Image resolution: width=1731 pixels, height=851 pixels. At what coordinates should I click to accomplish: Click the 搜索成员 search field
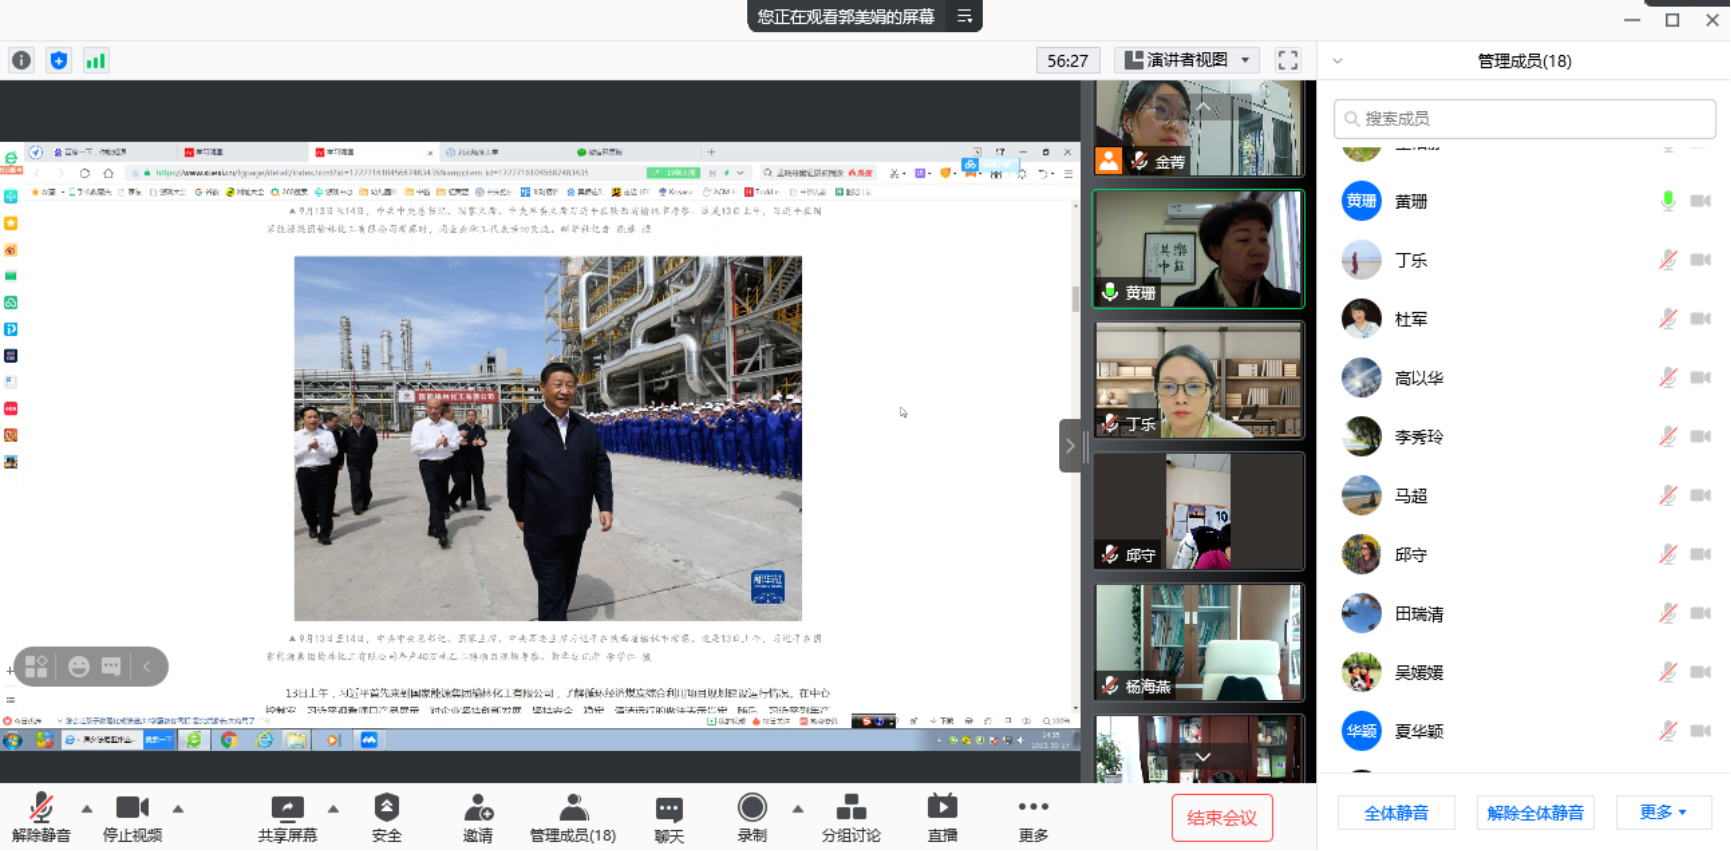click(x=1524, y=119)
